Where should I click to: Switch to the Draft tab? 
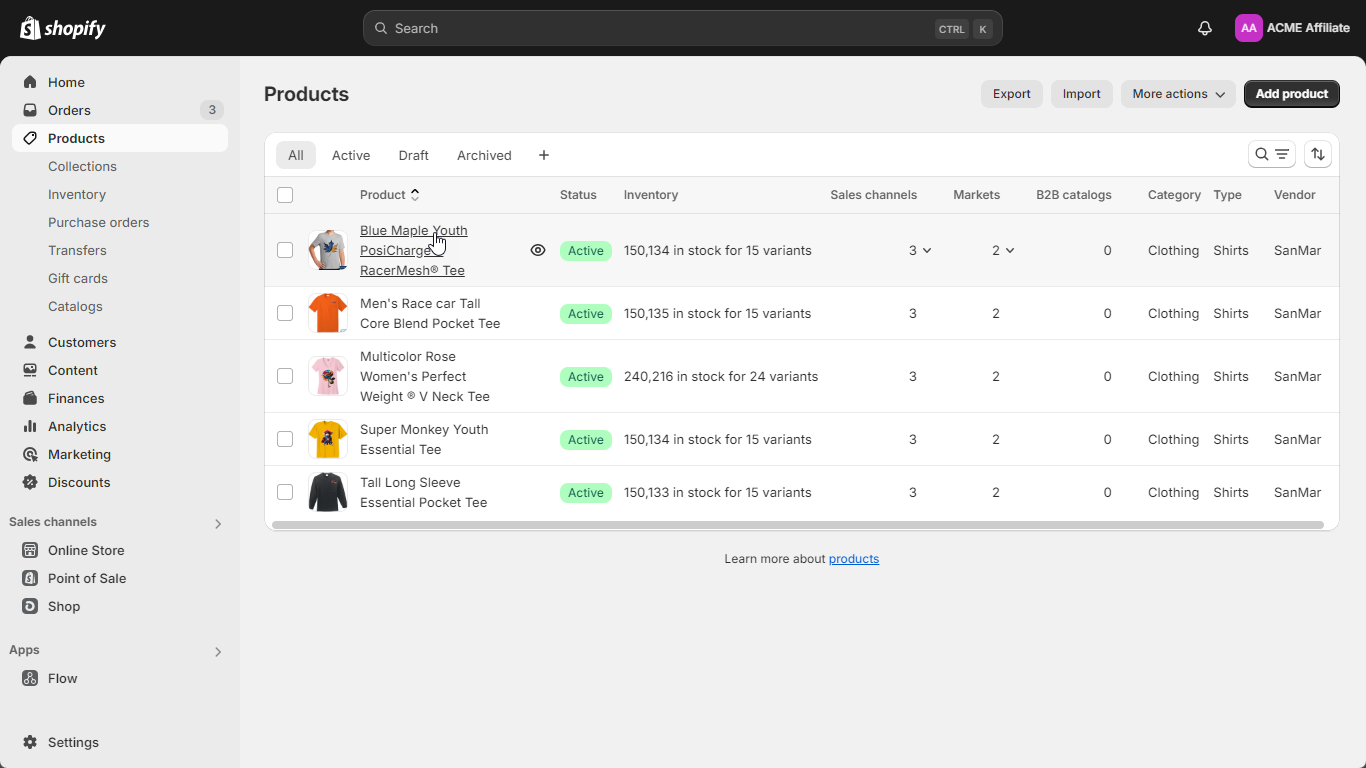pos(413,155)
